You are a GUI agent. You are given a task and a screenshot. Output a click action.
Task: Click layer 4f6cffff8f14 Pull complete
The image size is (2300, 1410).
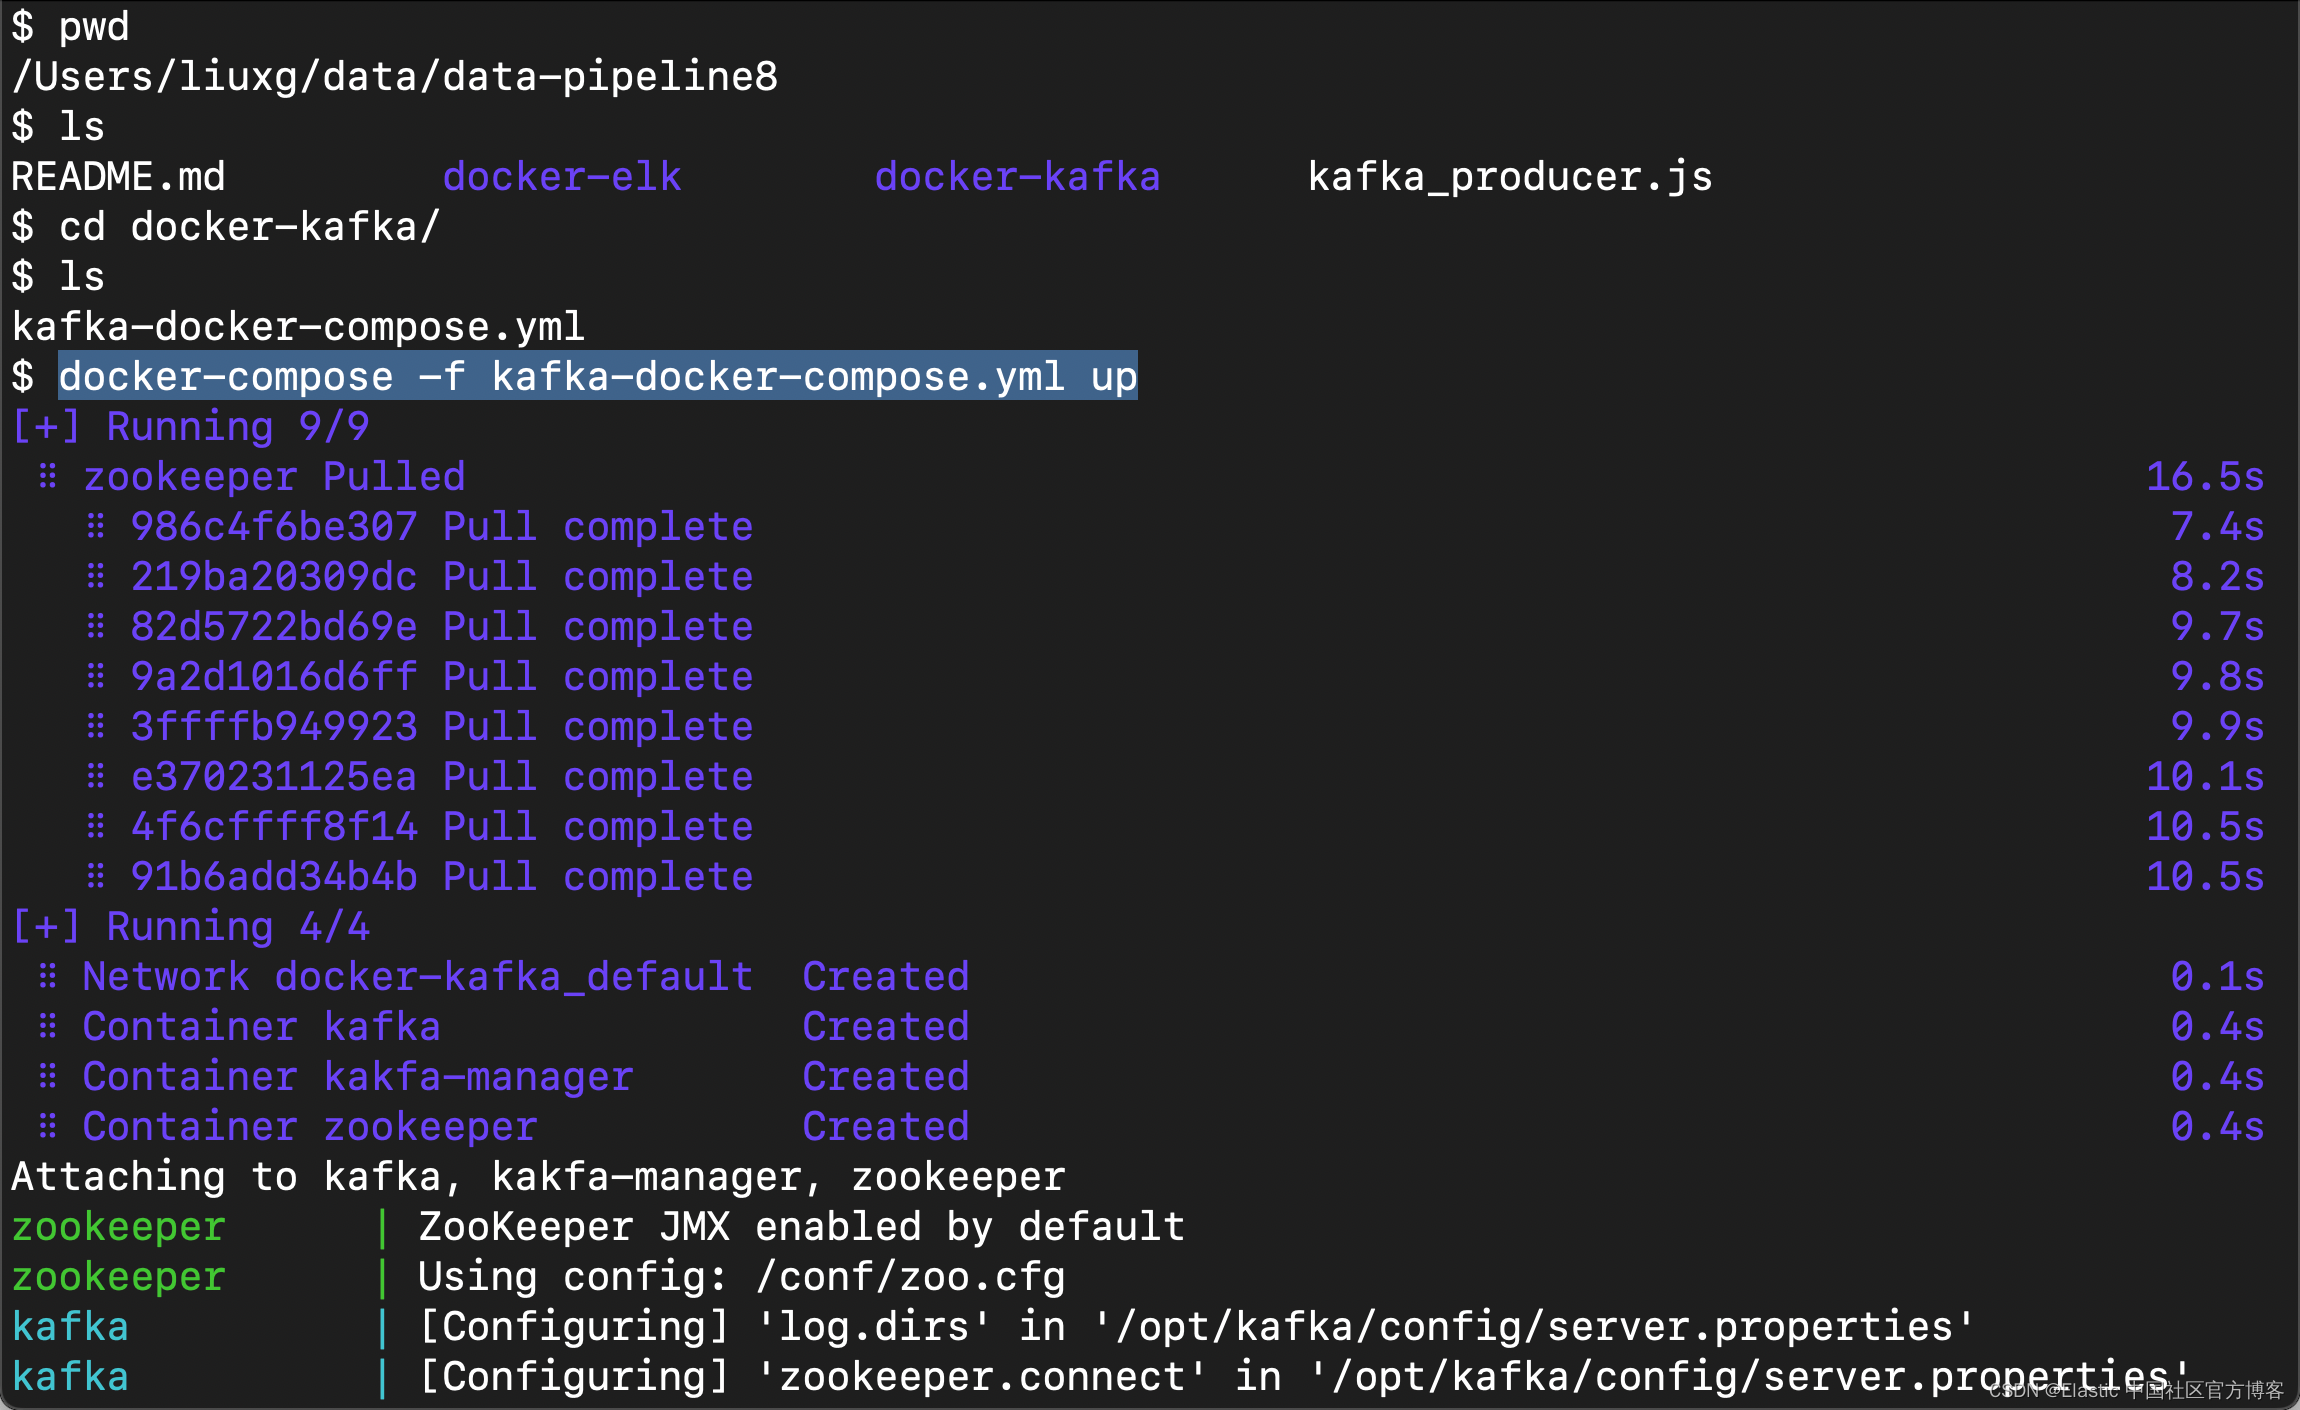coord(442,827)
